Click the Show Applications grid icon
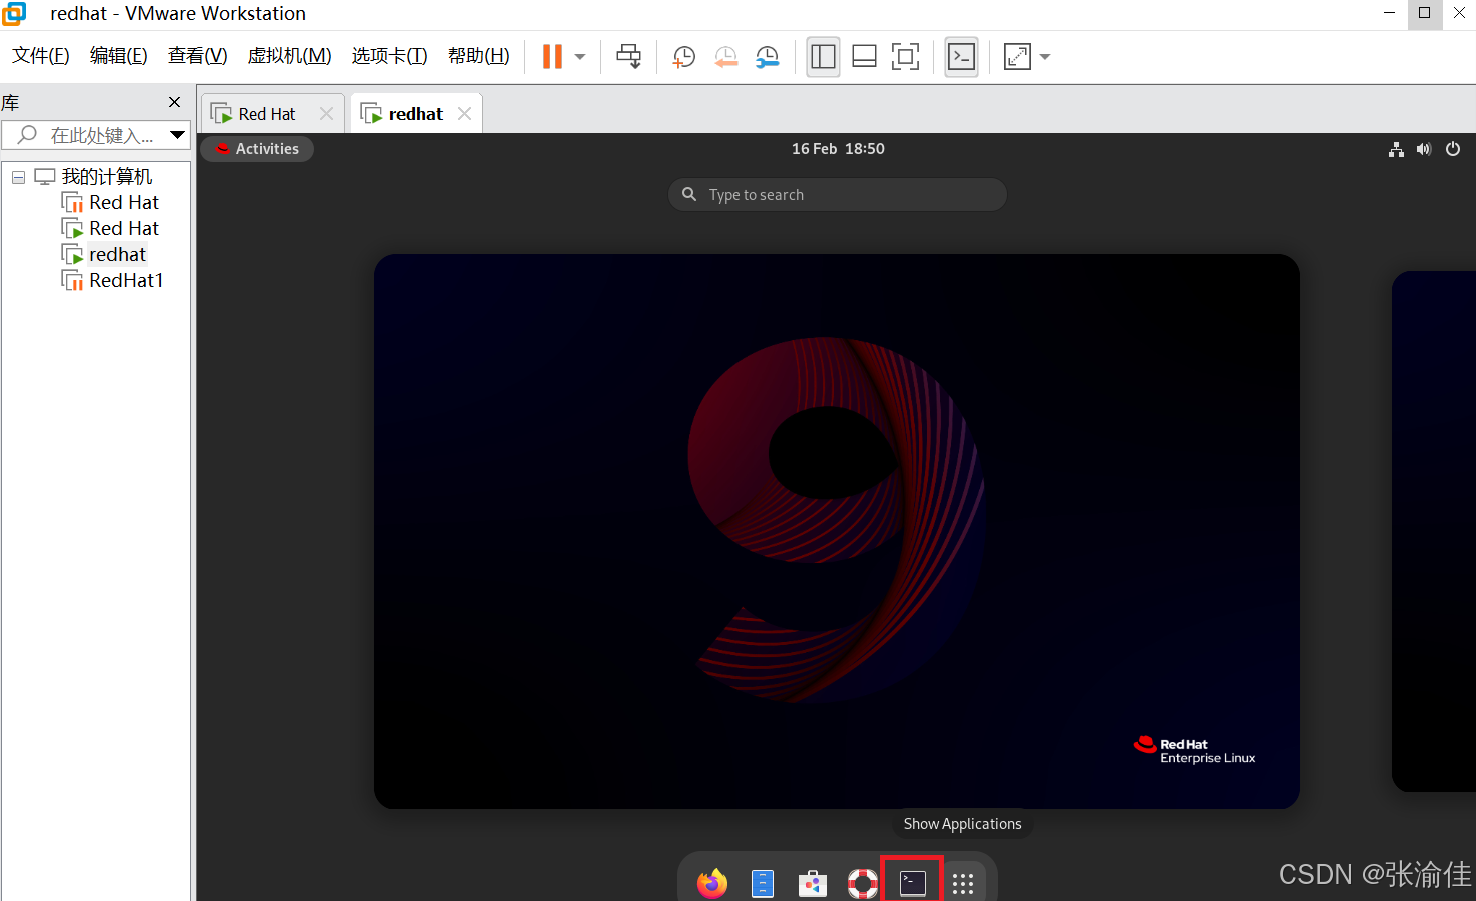This screenshot has height=901, width=1476. [963, 883]
